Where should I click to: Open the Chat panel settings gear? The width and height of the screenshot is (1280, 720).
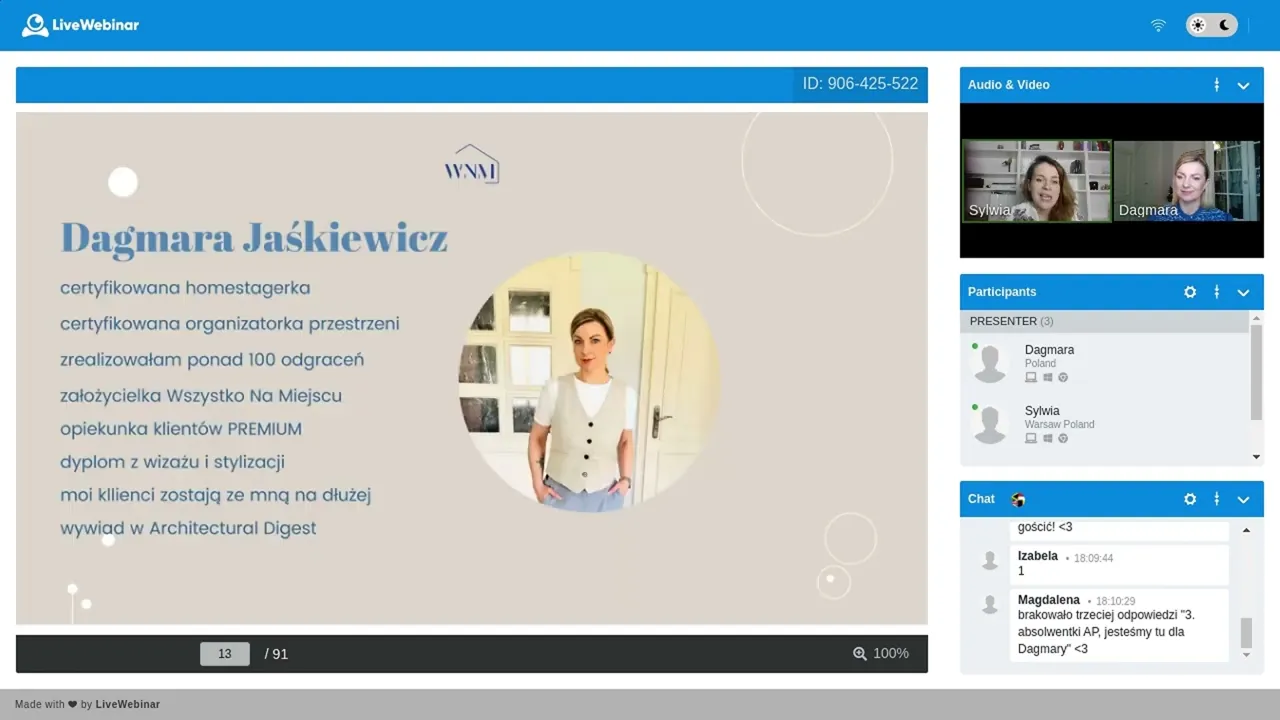point(1190,499)
